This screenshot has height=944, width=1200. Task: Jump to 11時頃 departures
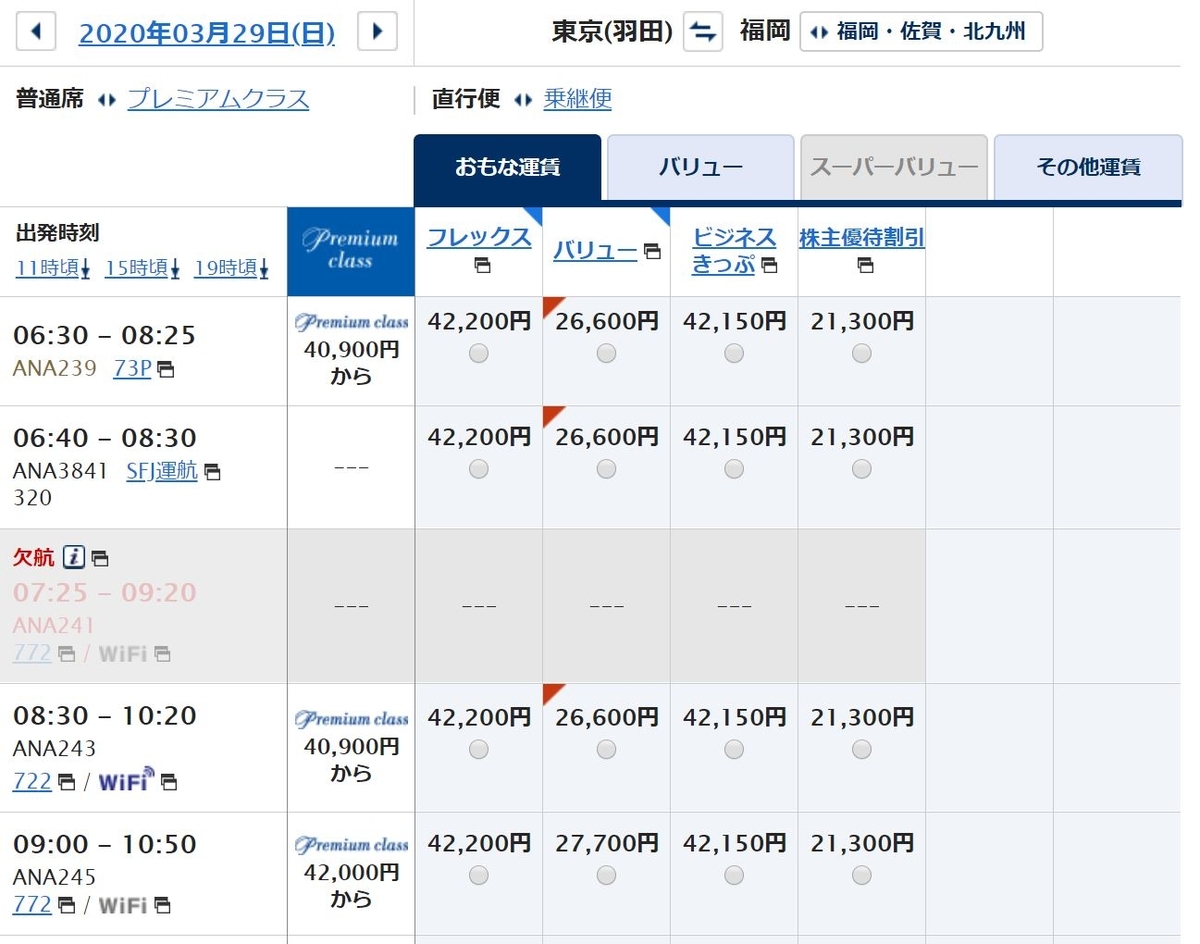click(53, 268)
